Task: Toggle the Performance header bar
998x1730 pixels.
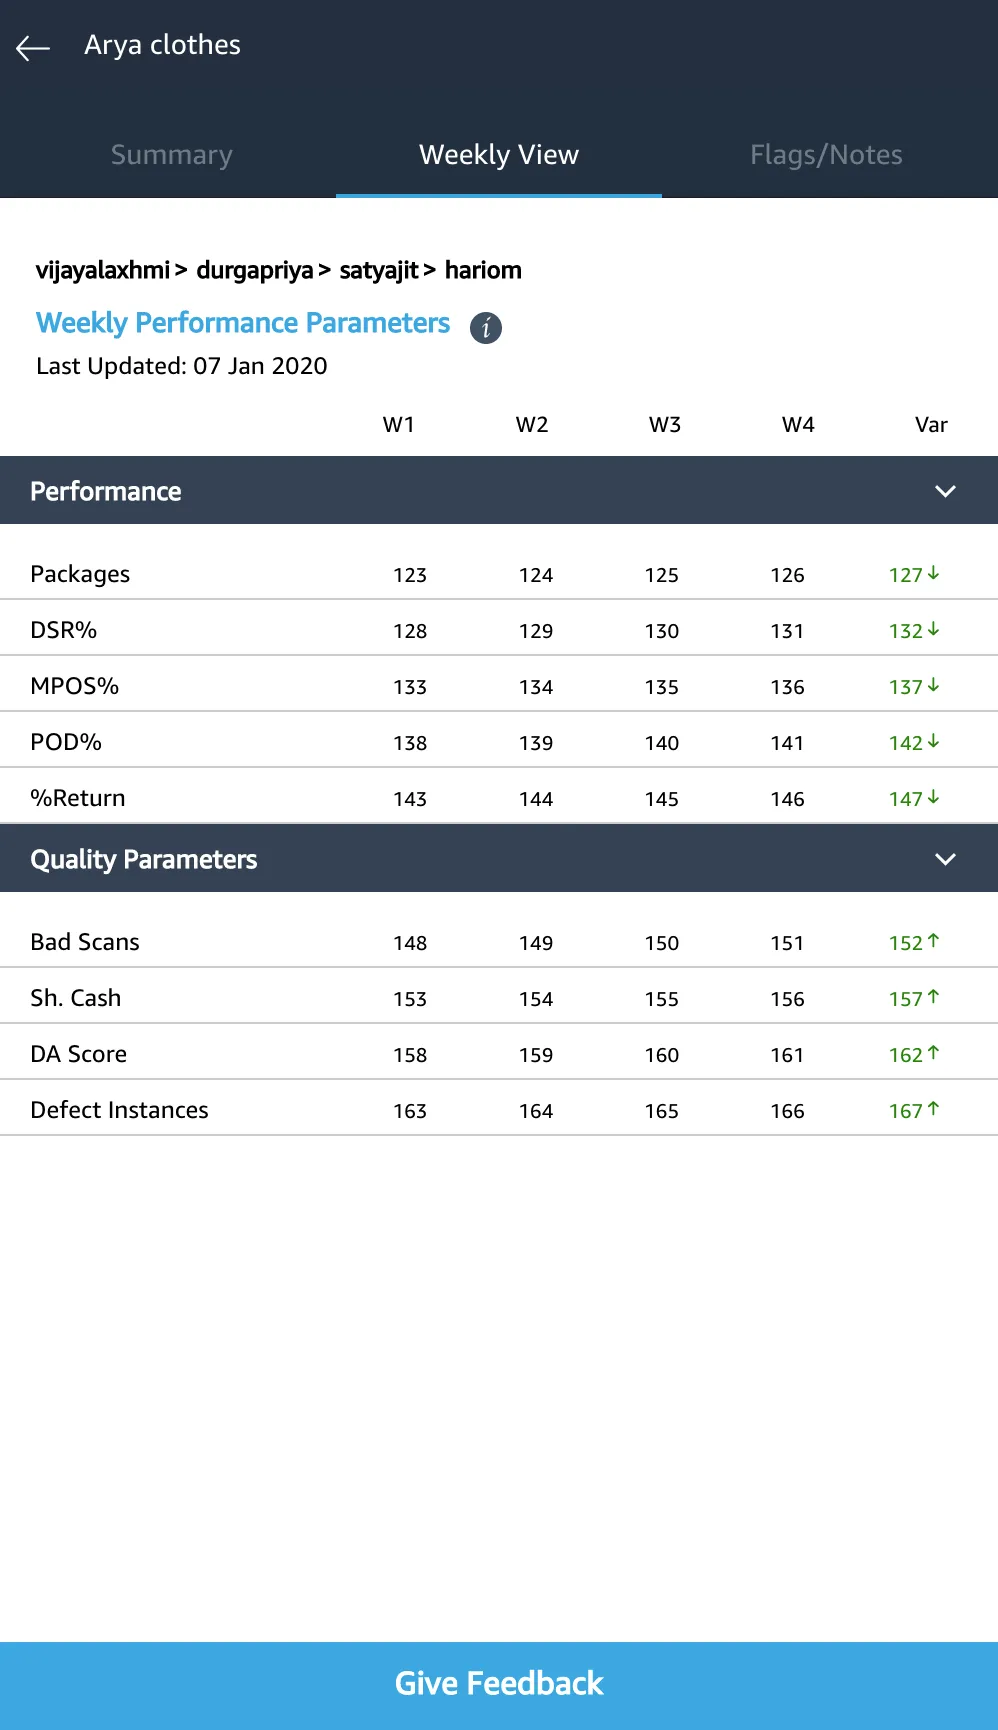Action: coord(499,490)
